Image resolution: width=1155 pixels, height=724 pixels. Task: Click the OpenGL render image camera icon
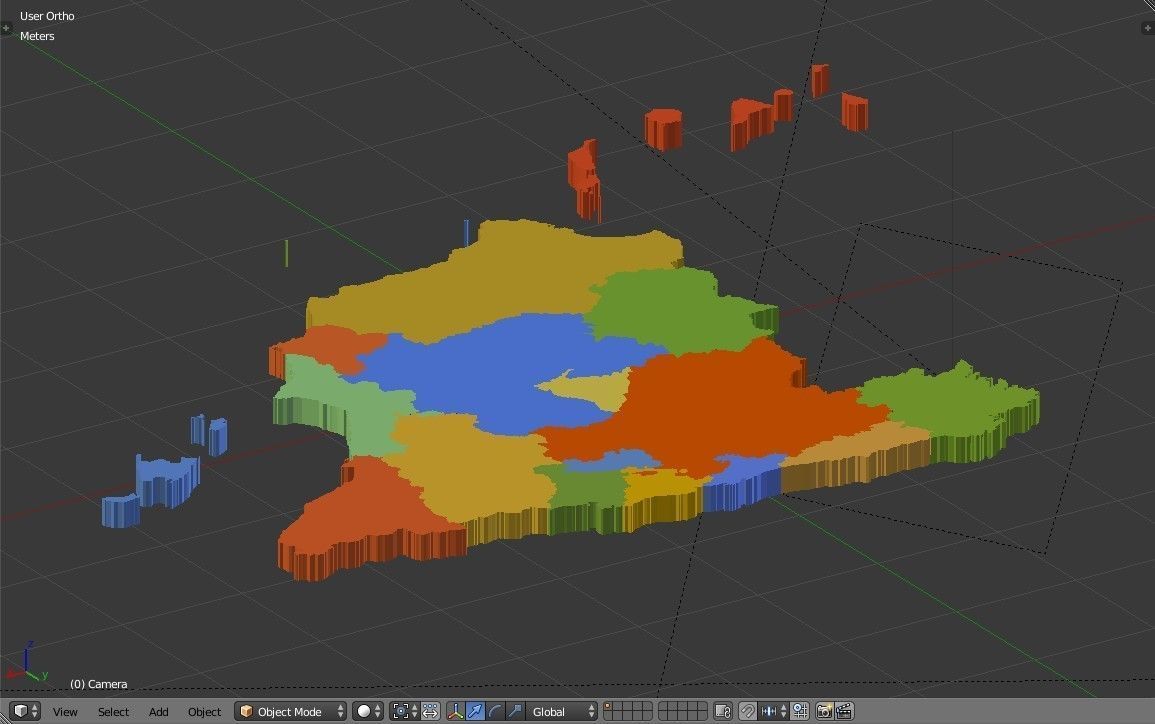[x=824, y=711]
